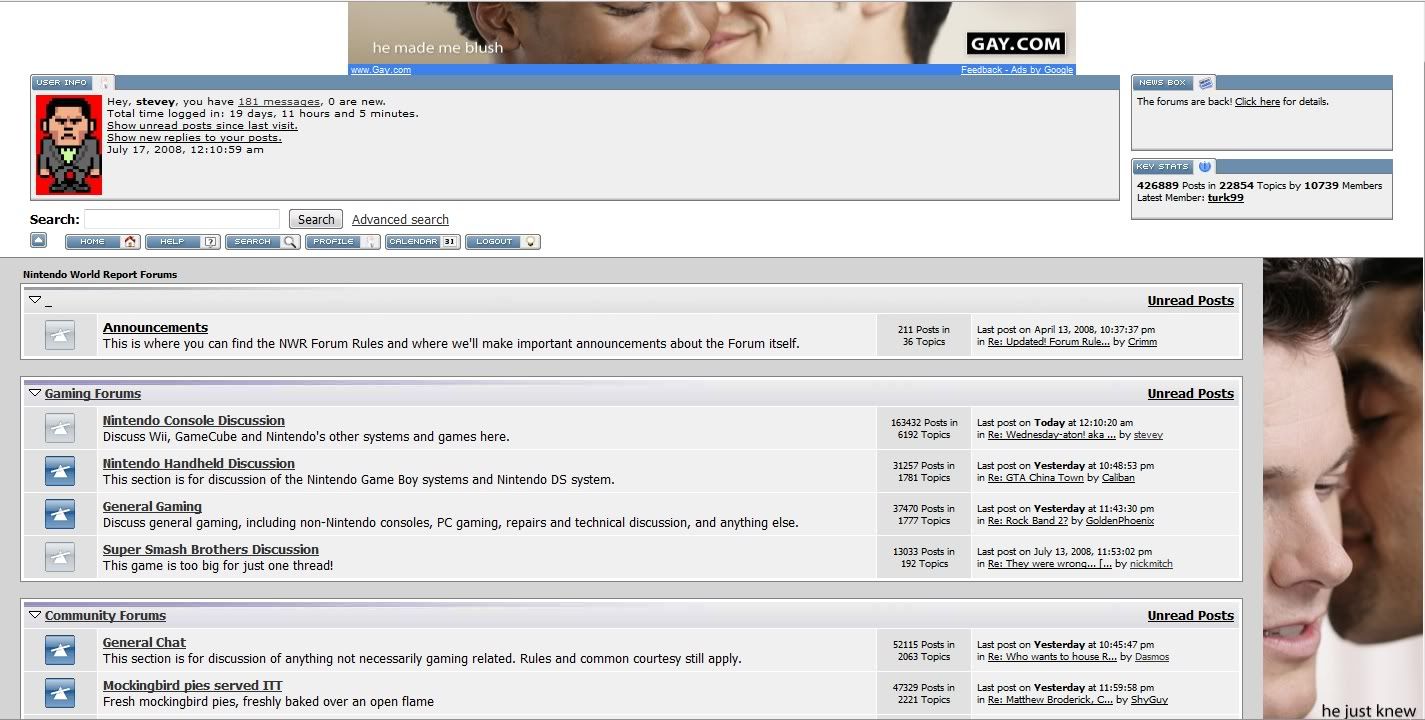Click the News Box header icon
Viewport: 1425px width, 720px height.
click(x=1206, y=83)
